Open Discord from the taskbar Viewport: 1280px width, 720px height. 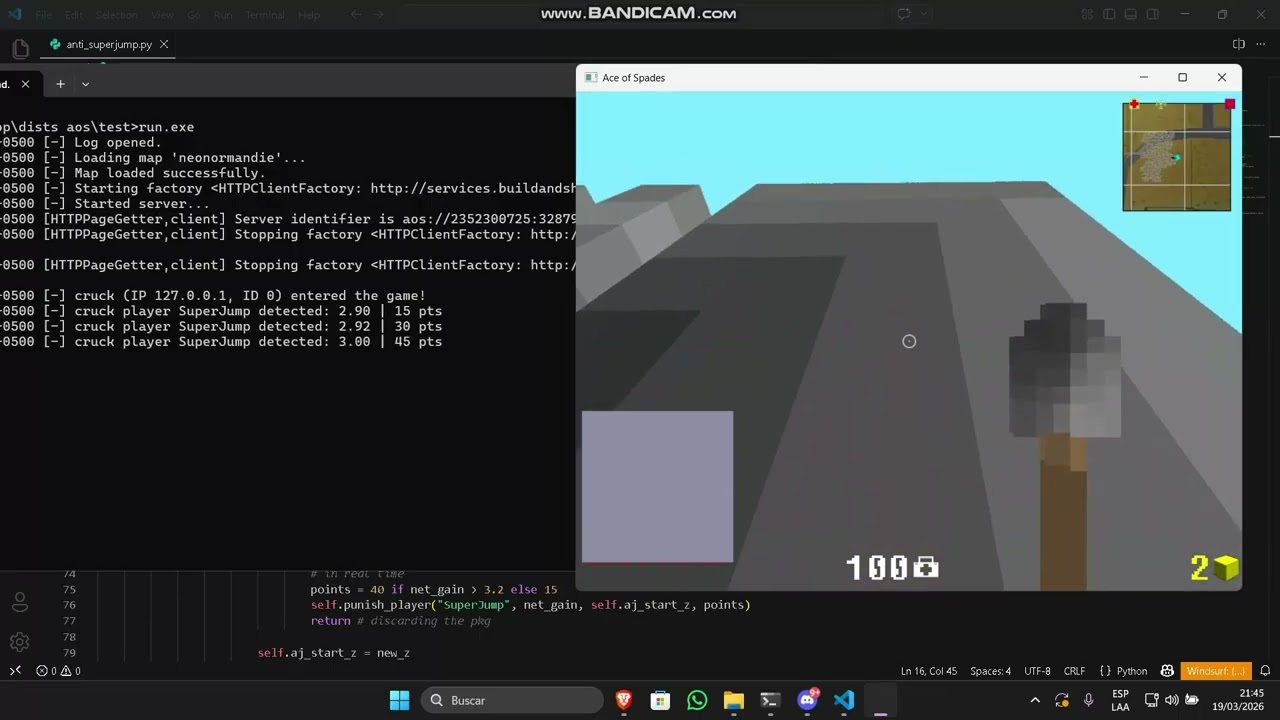807,700
